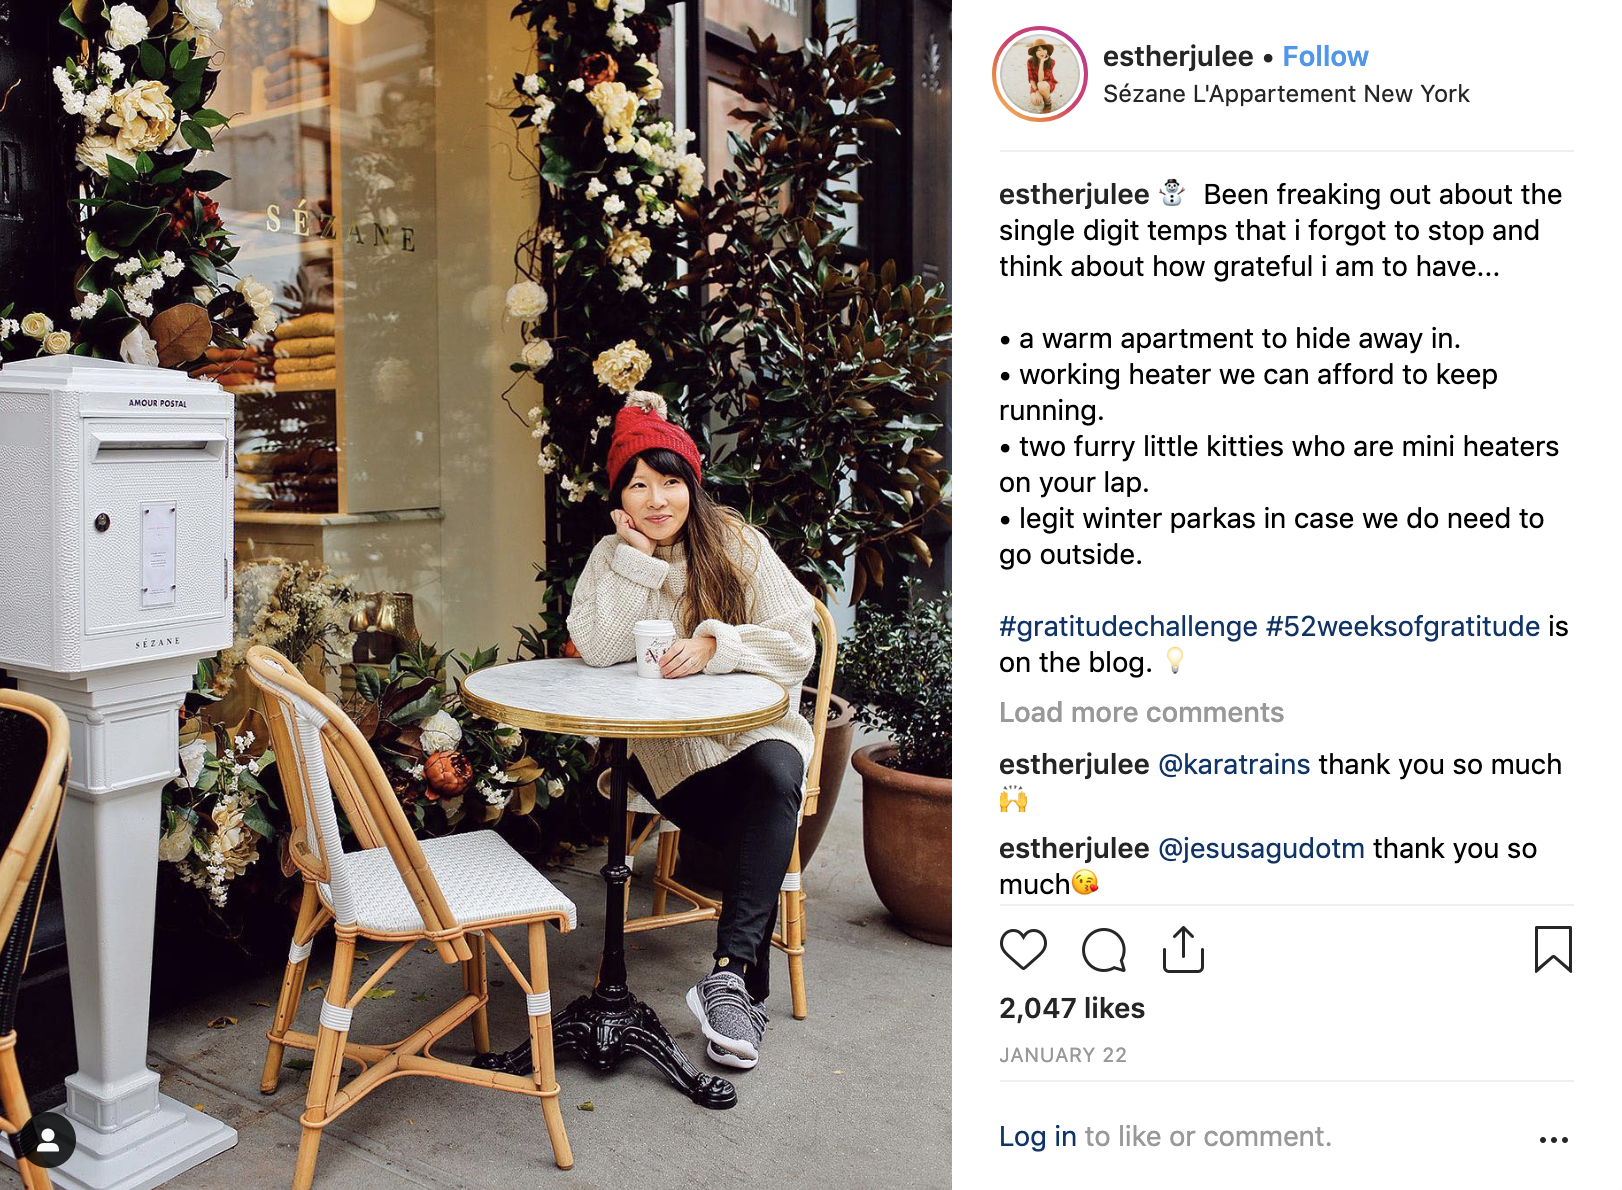Viewport: 1622px width, 1190px height.
Task: Click estherjulee name in caption
Action: tap(1074, 195)
